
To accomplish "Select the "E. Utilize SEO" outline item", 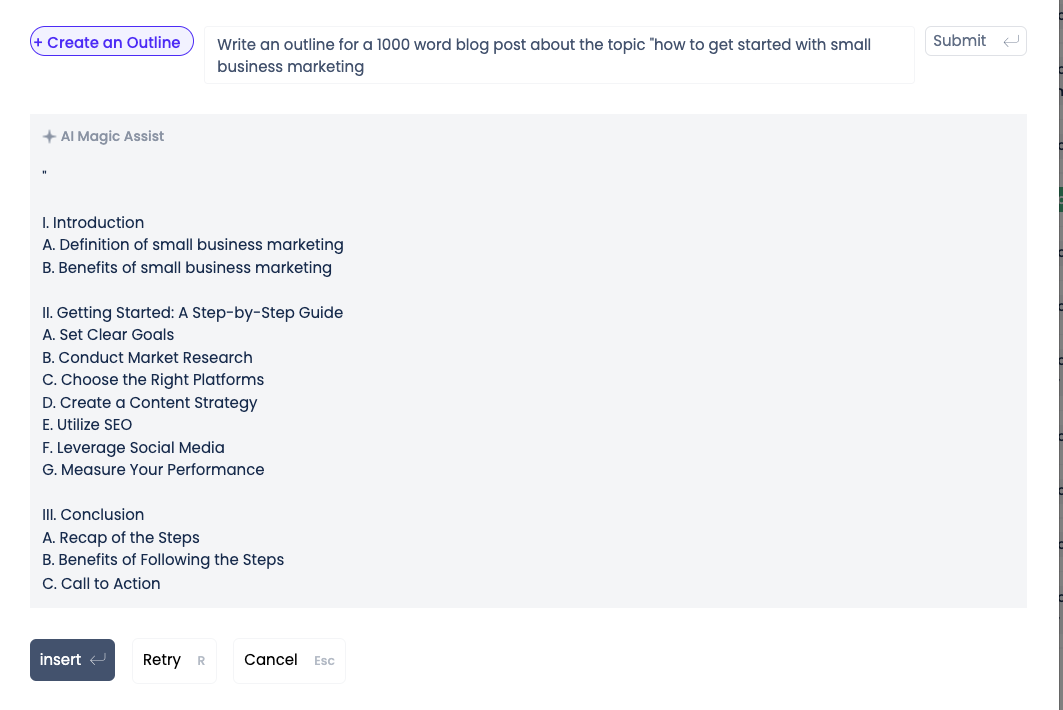I will pos(87,424).
